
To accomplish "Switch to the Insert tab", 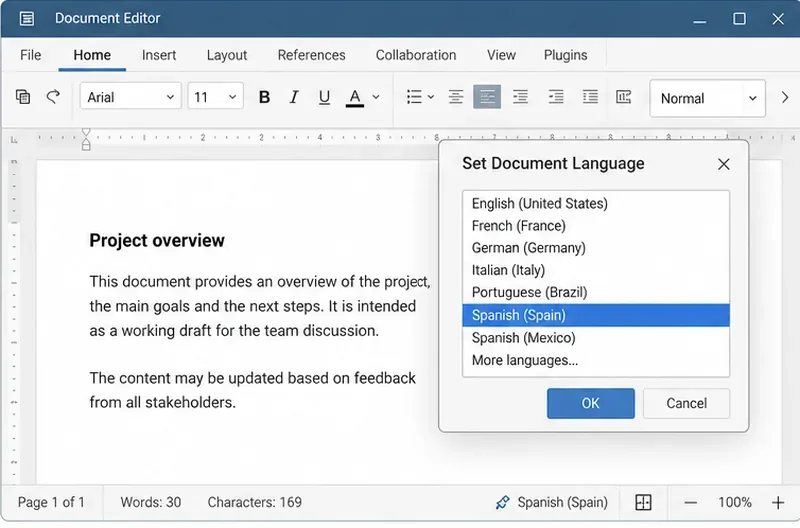I will [159, 55].
